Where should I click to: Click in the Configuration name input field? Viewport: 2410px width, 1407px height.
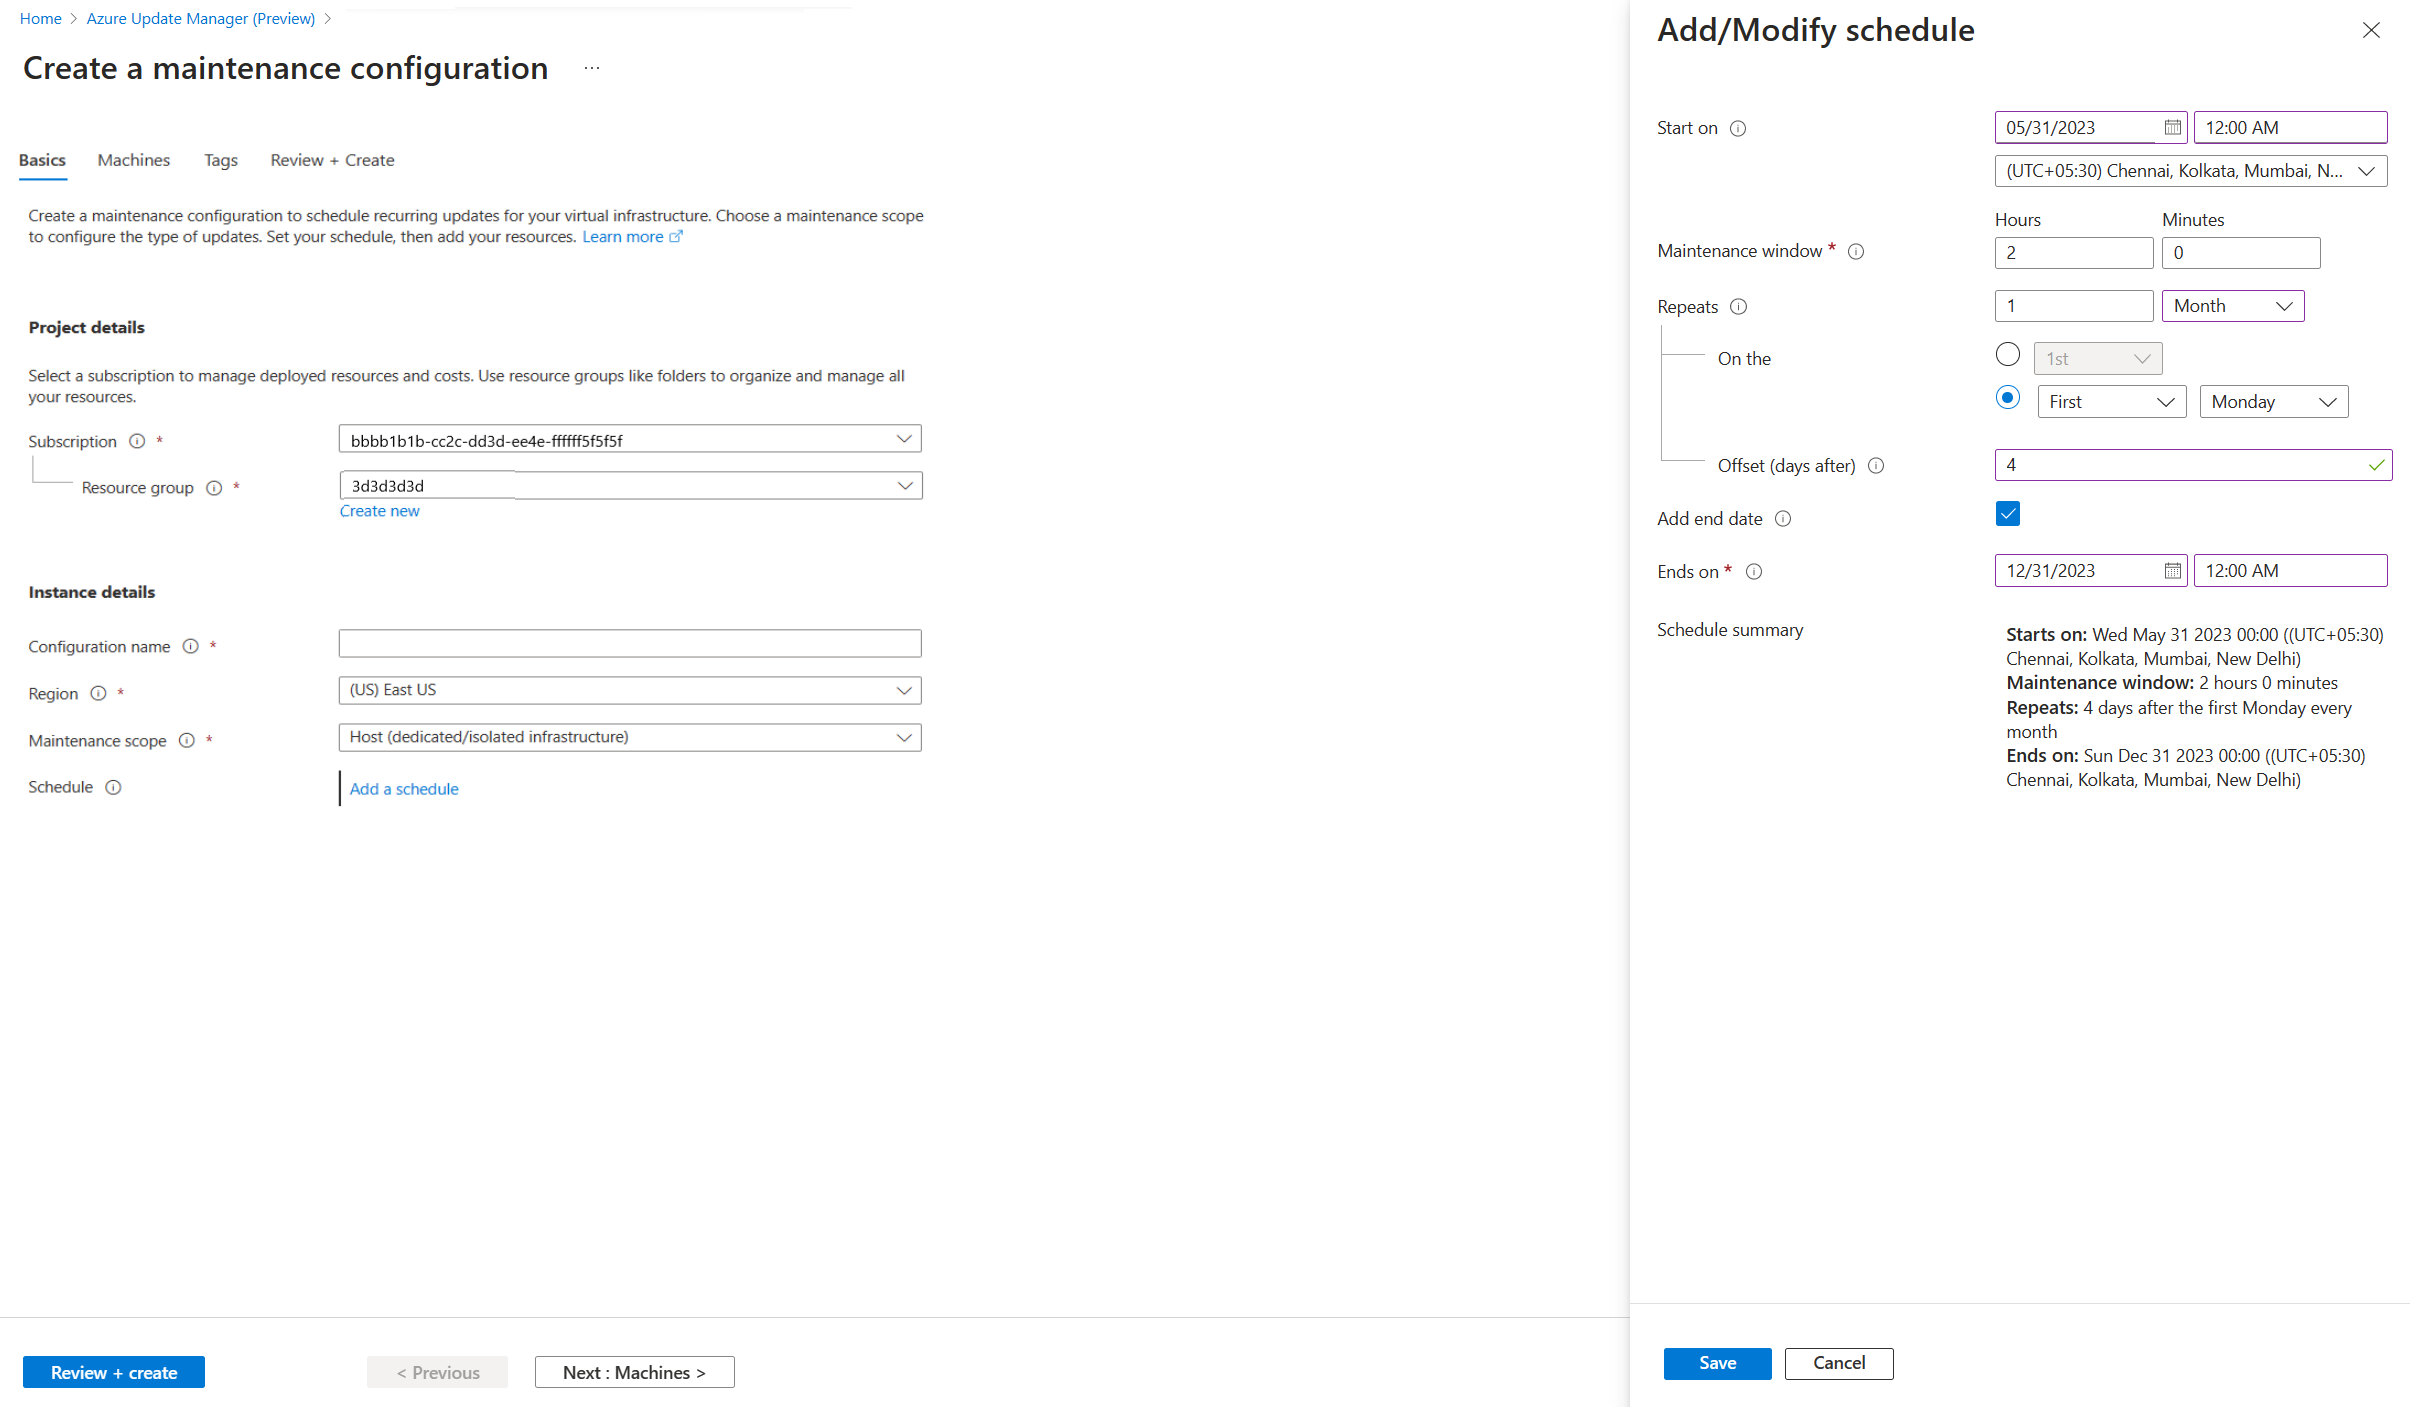click(x=630, y=645)
